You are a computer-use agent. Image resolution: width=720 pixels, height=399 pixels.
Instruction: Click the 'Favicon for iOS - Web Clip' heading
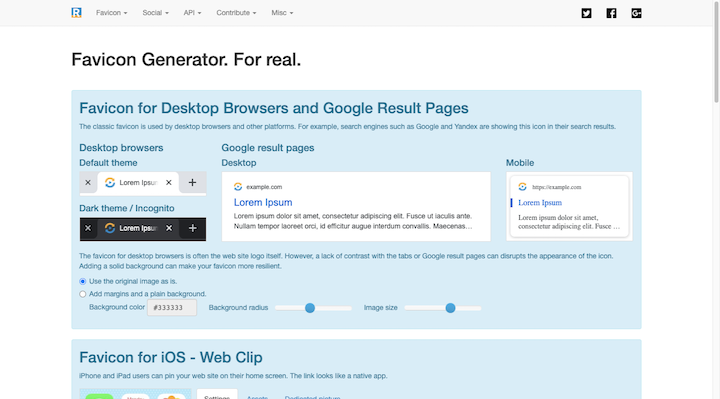171,357
